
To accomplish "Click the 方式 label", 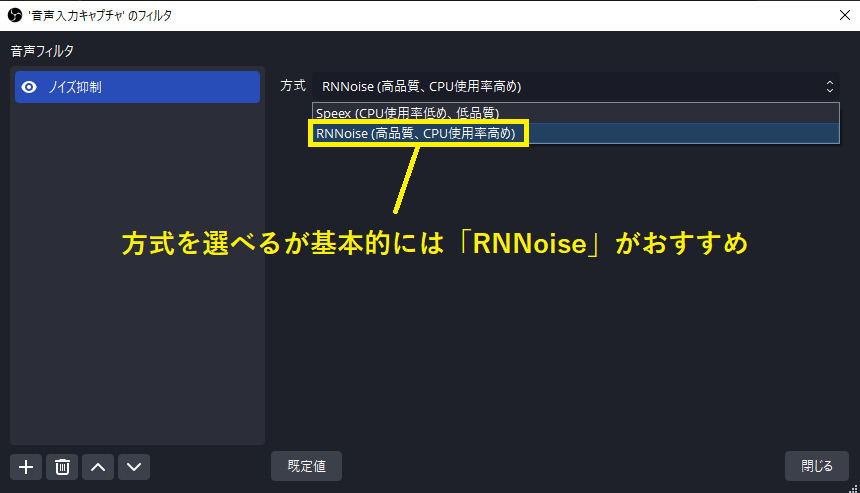I will (293, 86).
